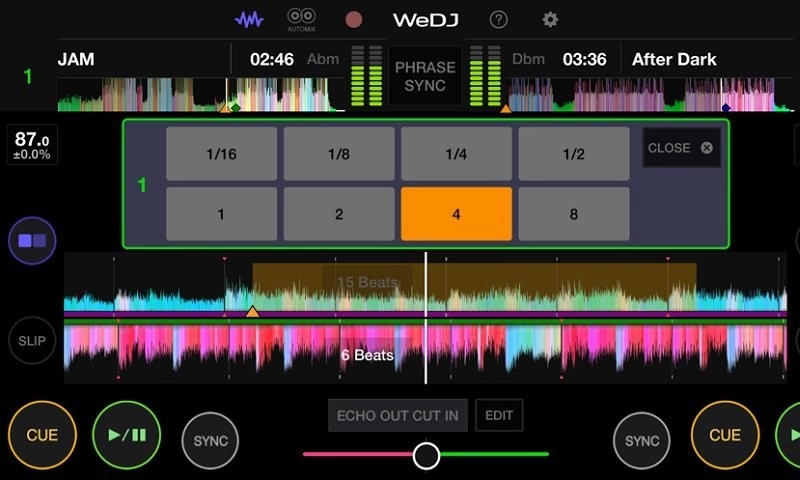The height and width of the screenshot is (480, 800).
Task: Click the crossfader knob
Action: point(426,456)
